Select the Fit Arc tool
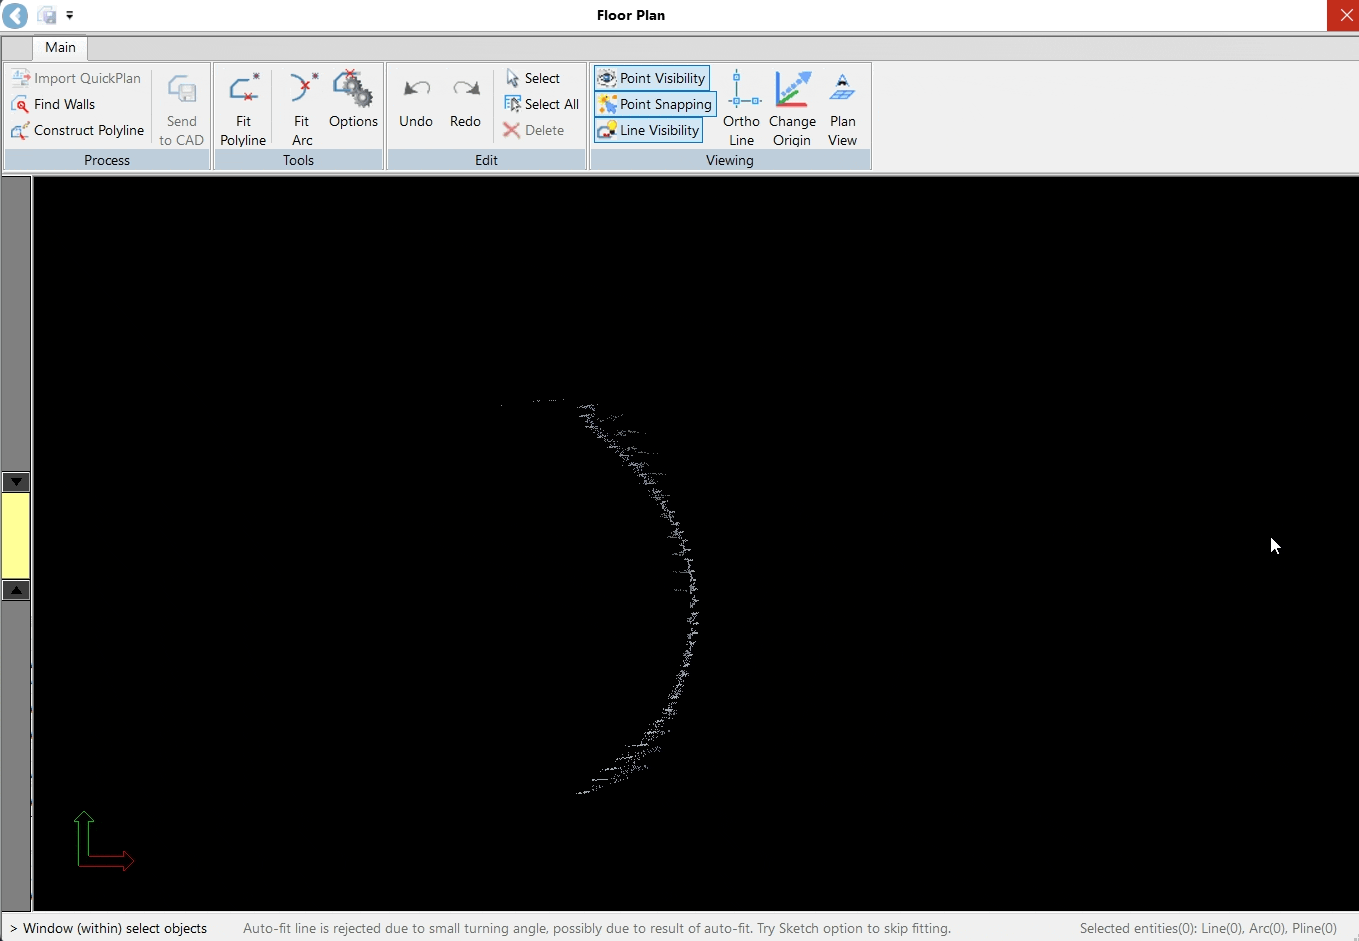 (x=302, y=108)
